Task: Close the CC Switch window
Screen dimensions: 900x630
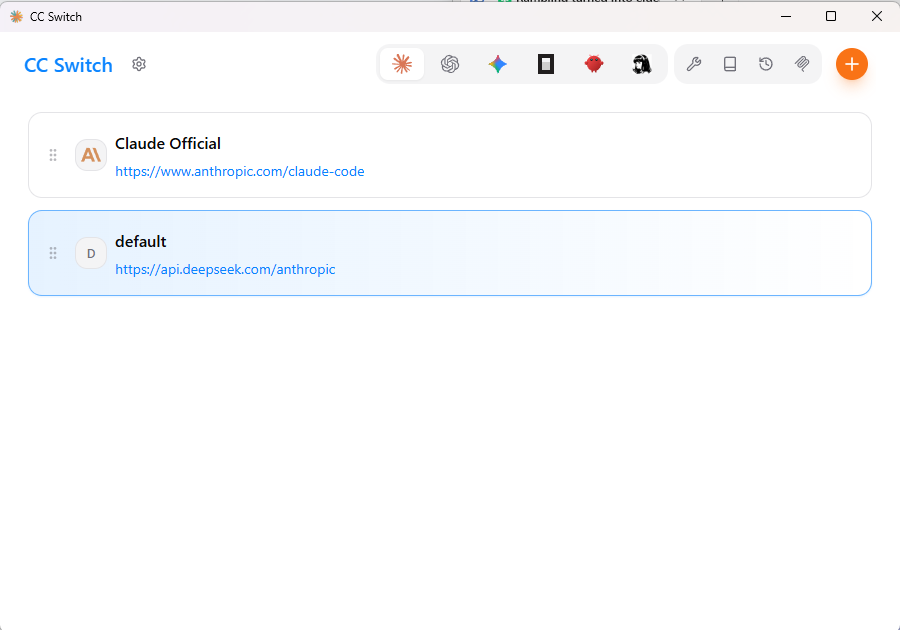Action: [x=876, y=16]
